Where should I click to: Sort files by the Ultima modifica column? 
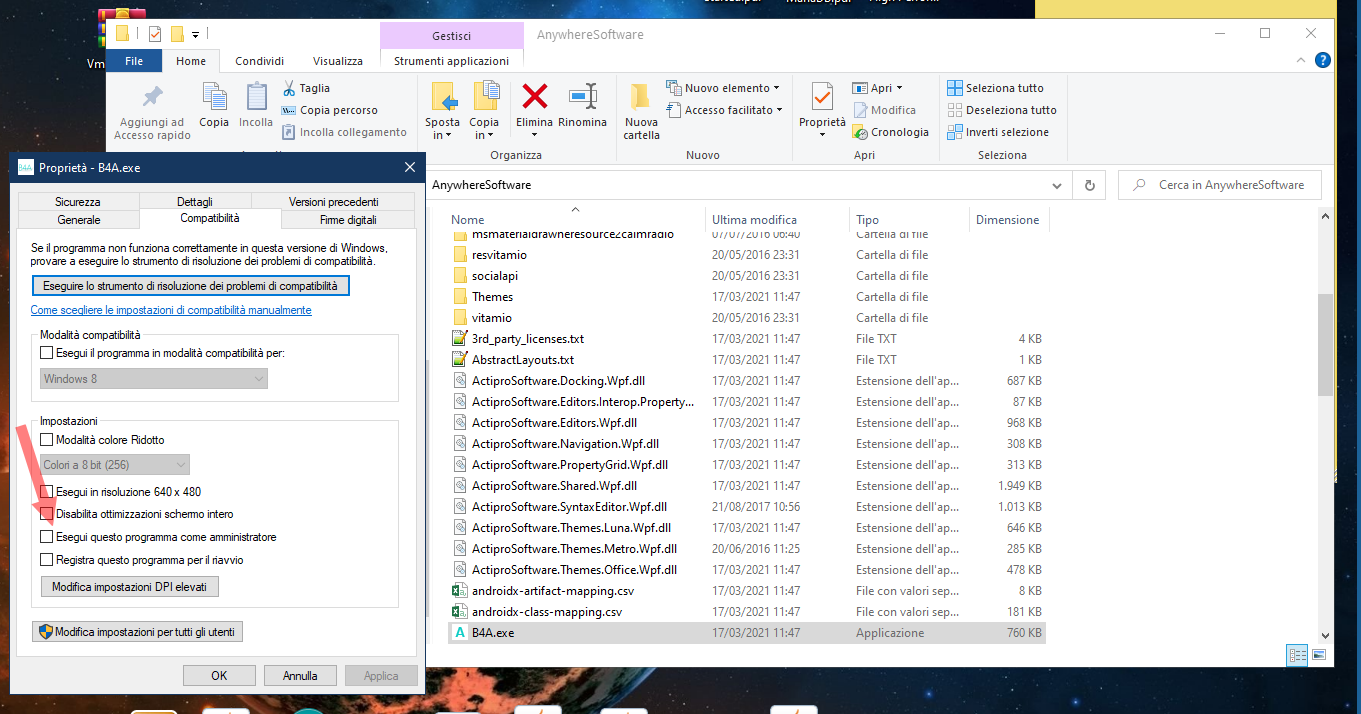pyautogui.click(x=754, y=220)
